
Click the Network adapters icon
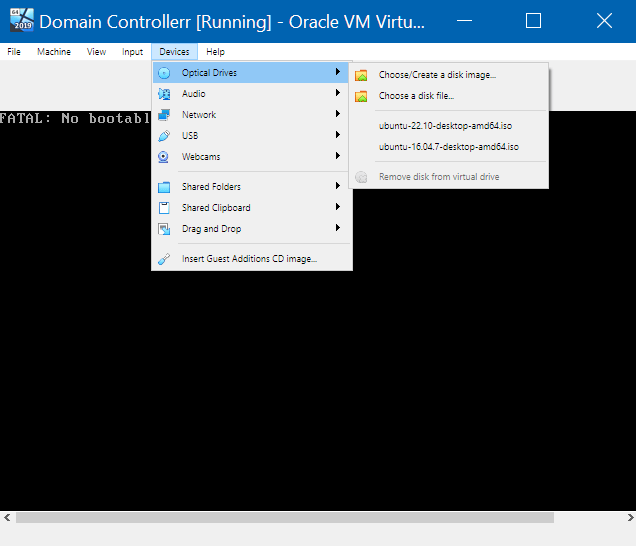pos(164,115)
